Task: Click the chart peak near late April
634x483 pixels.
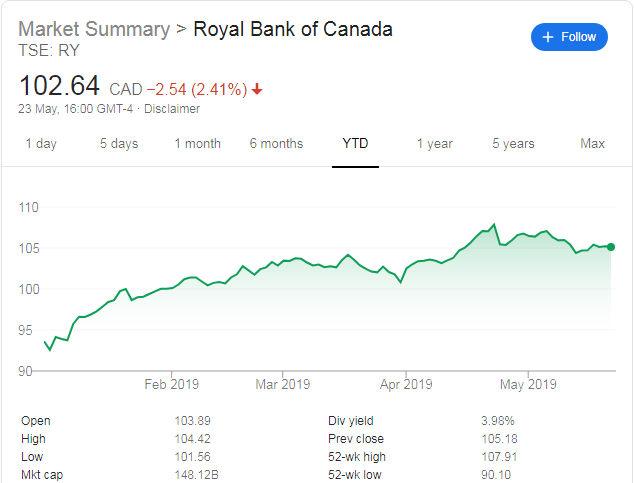Action: 494,224
